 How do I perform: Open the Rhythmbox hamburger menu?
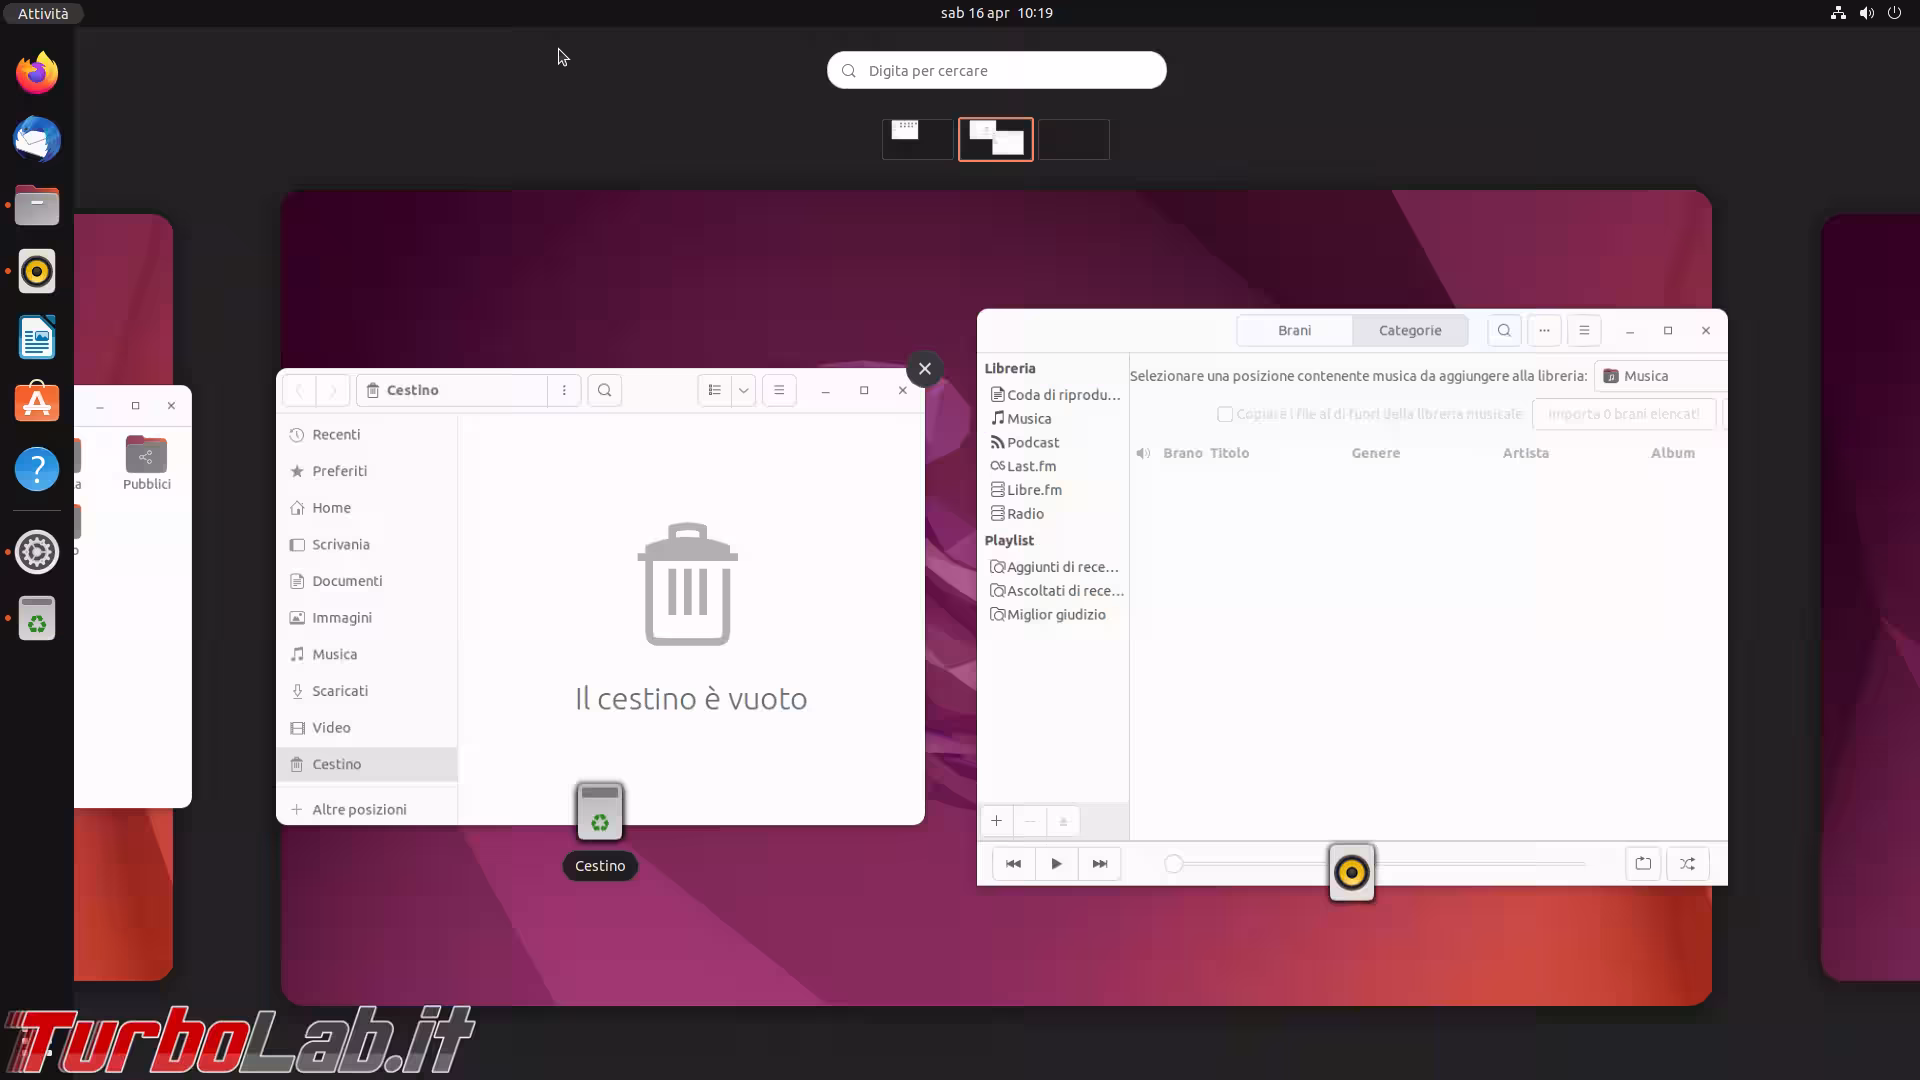1584,330
